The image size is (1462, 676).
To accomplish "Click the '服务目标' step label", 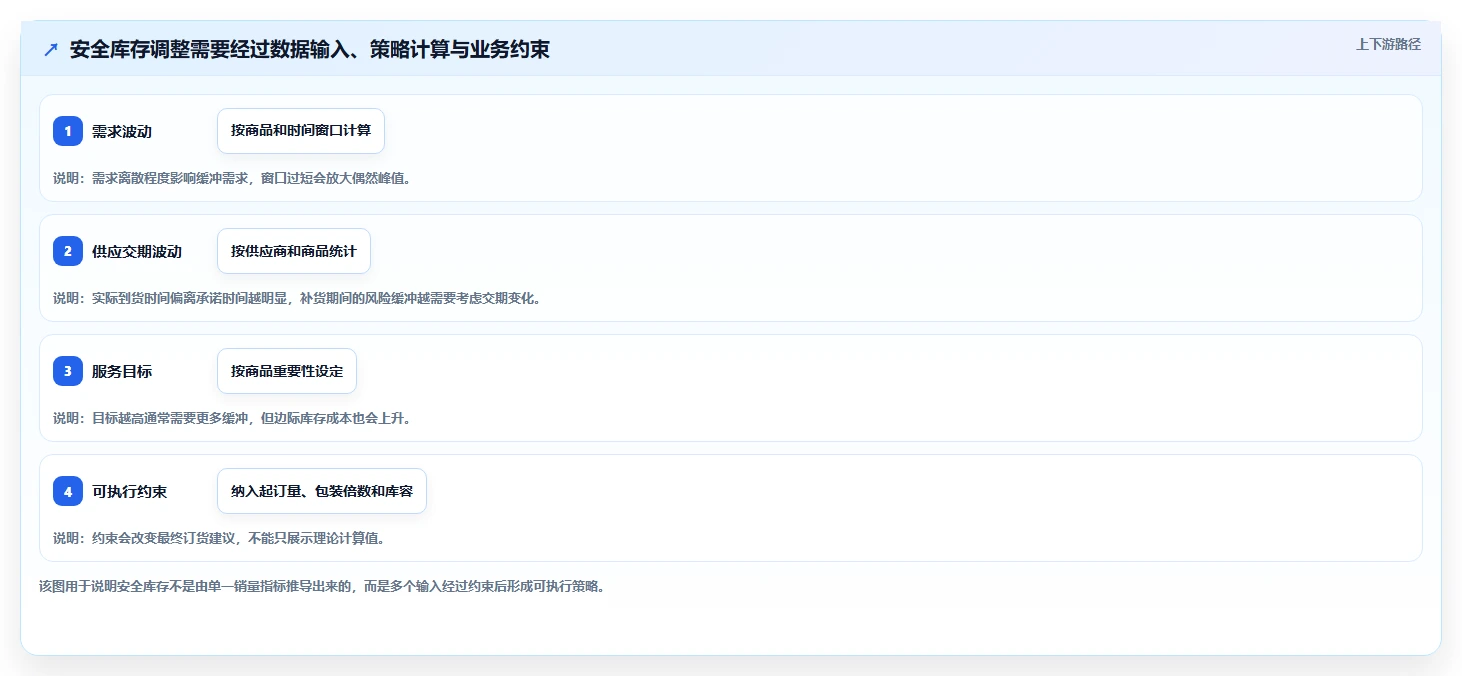I will pos(122,371).
